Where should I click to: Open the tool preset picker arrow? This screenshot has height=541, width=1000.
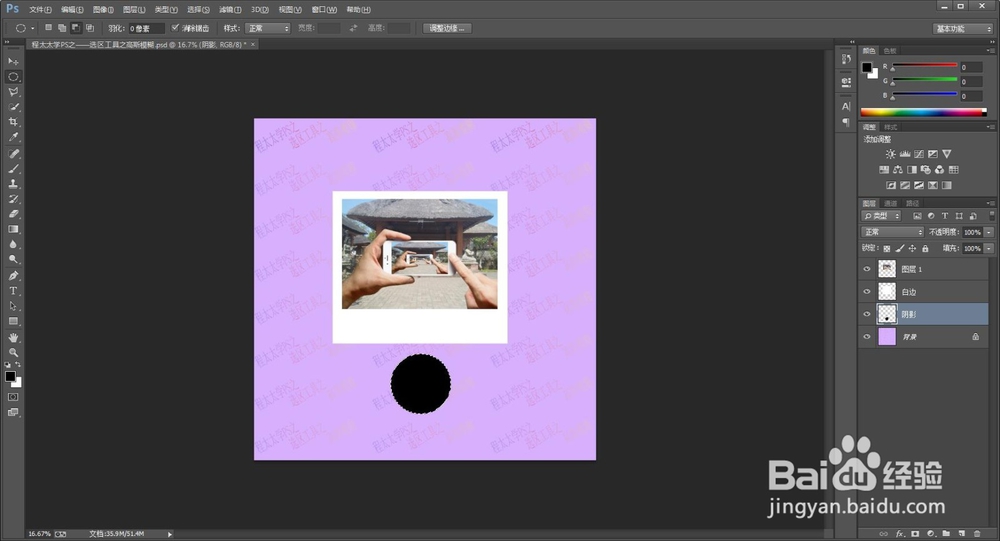(x=33, y=28)
